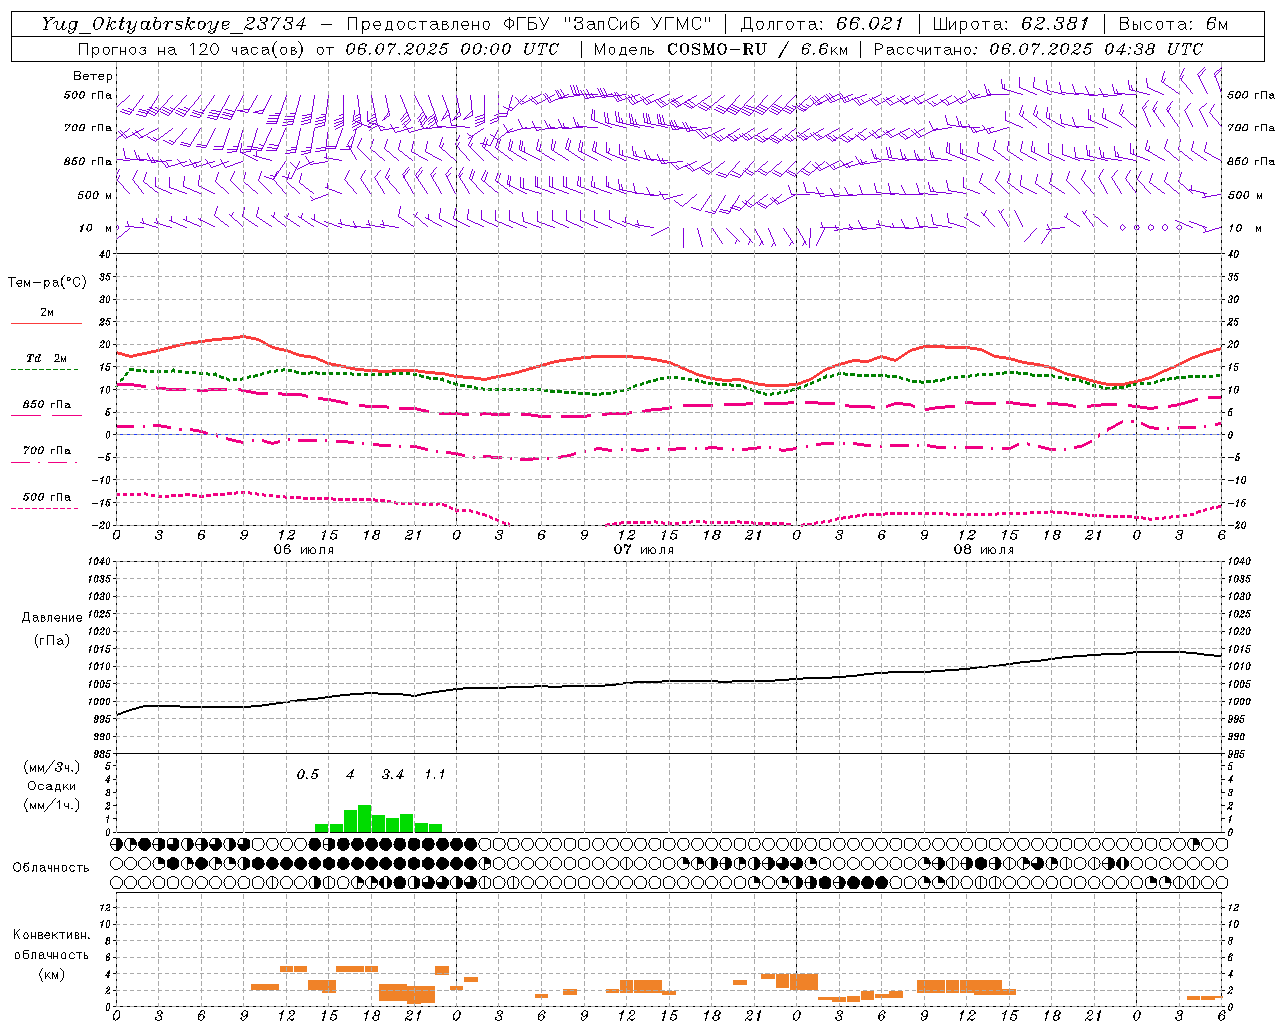Click the pink dash-dot sample under 700 гПа
The height and width of the screenshot is (1024, 1280).
pos(45,462)
